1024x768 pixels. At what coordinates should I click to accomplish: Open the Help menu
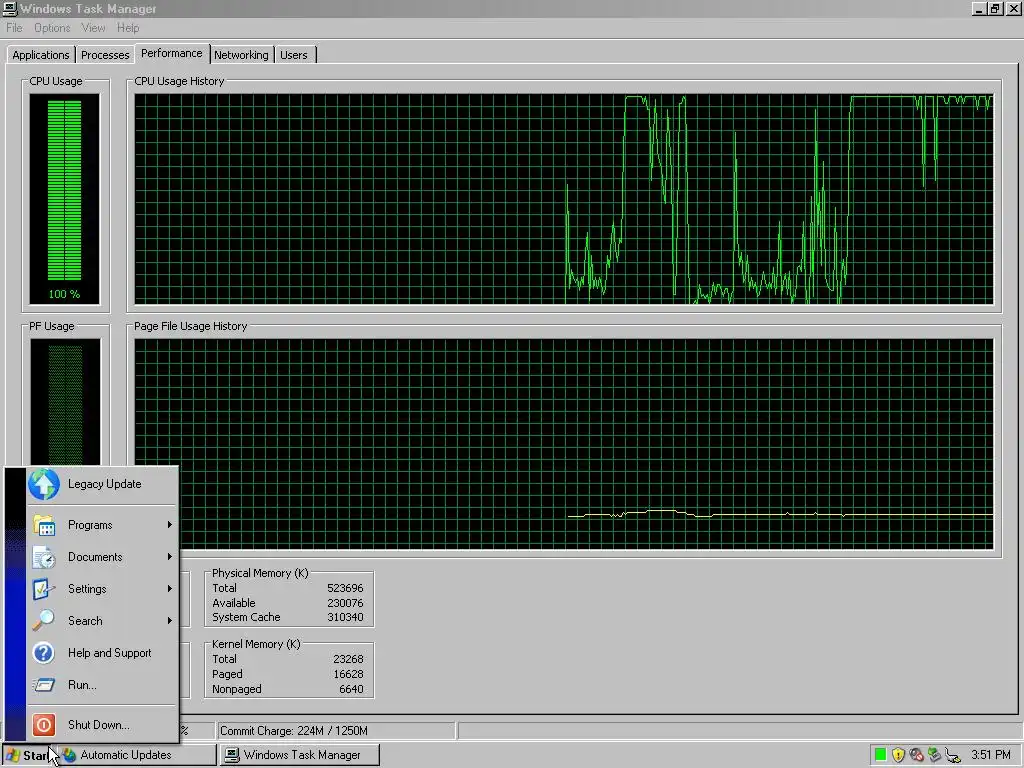click(128, 28)
